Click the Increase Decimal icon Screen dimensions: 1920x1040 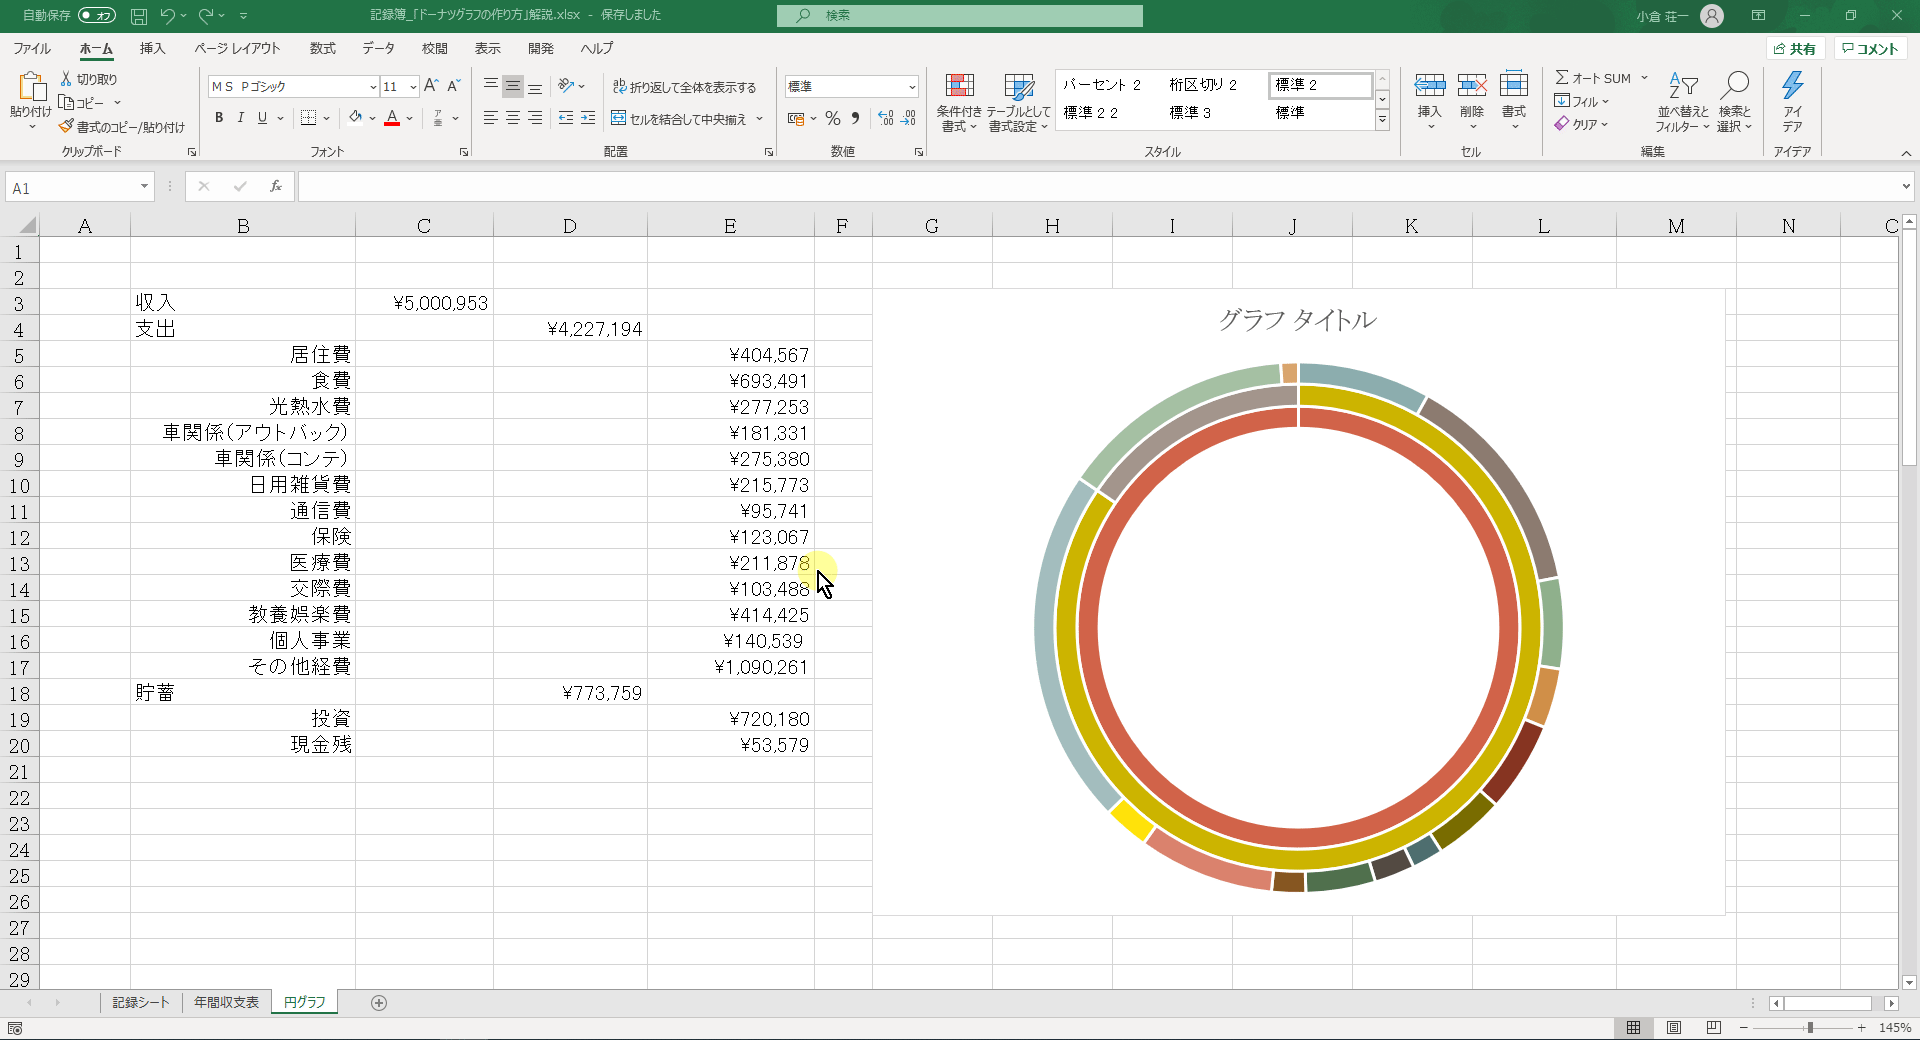tap(886, 118)
